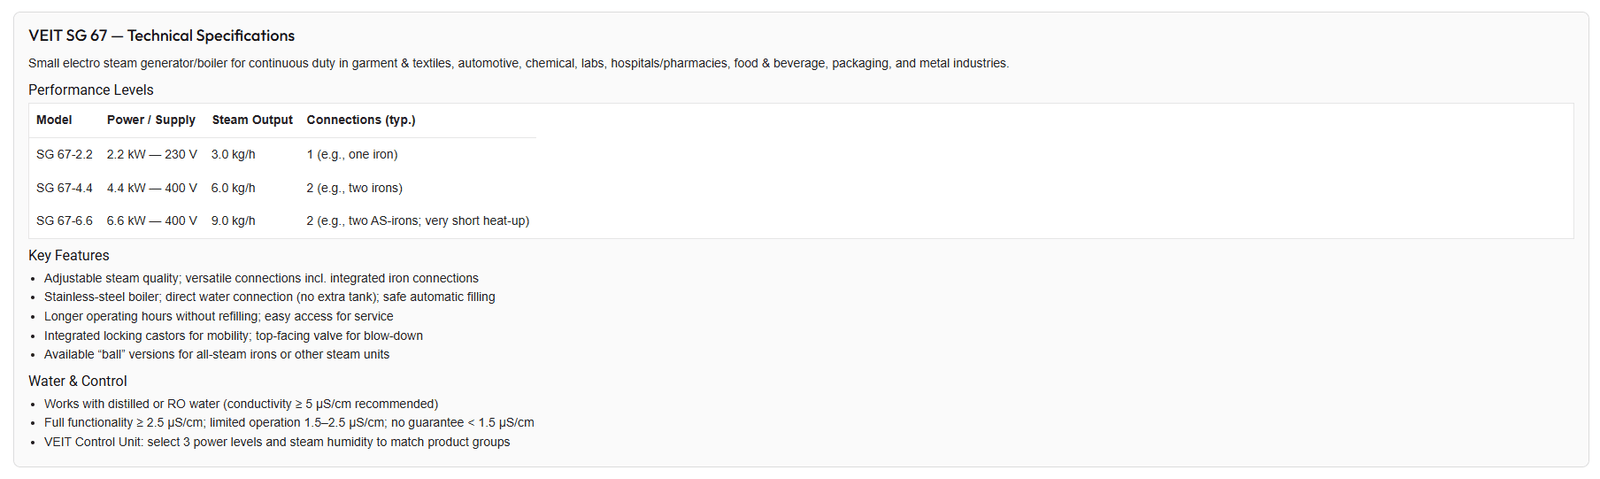Click the VEIT SG 67 Technical Specifications title
Screen dimensions: 1600x479
(161, 36)
